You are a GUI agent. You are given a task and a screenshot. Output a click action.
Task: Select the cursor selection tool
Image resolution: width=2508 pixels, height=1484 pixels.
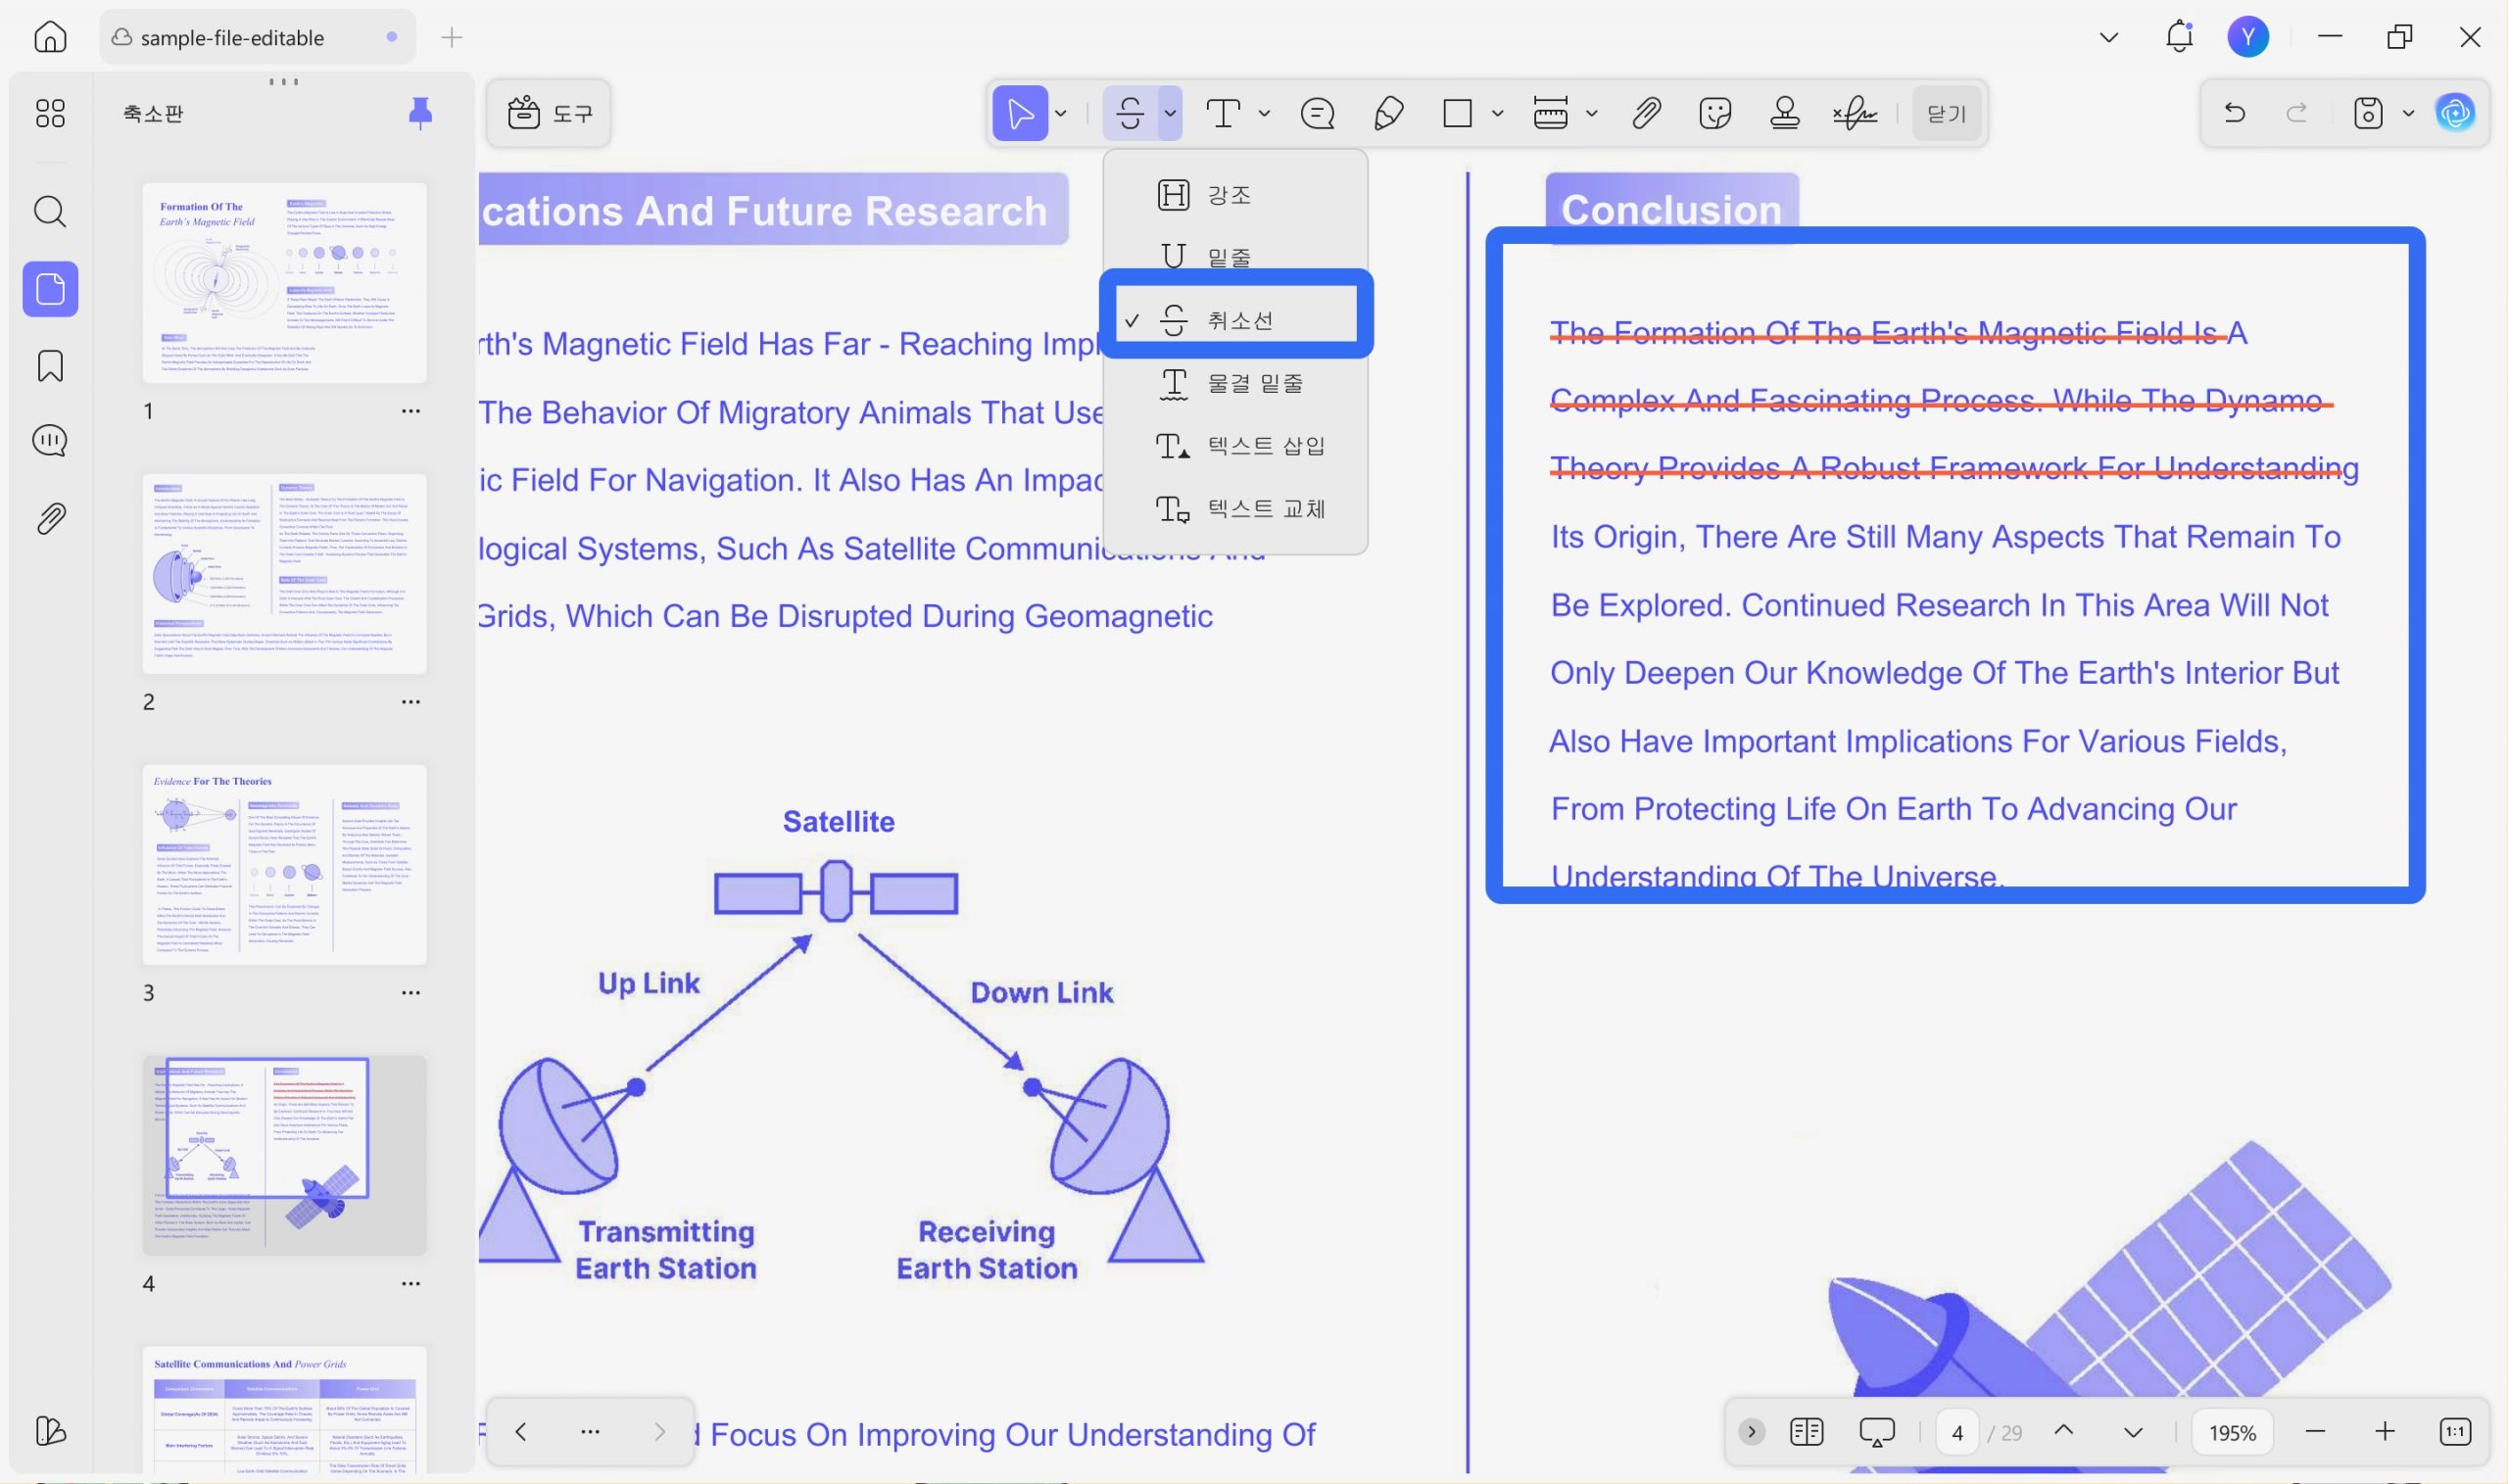click(x=1020, y=113)
